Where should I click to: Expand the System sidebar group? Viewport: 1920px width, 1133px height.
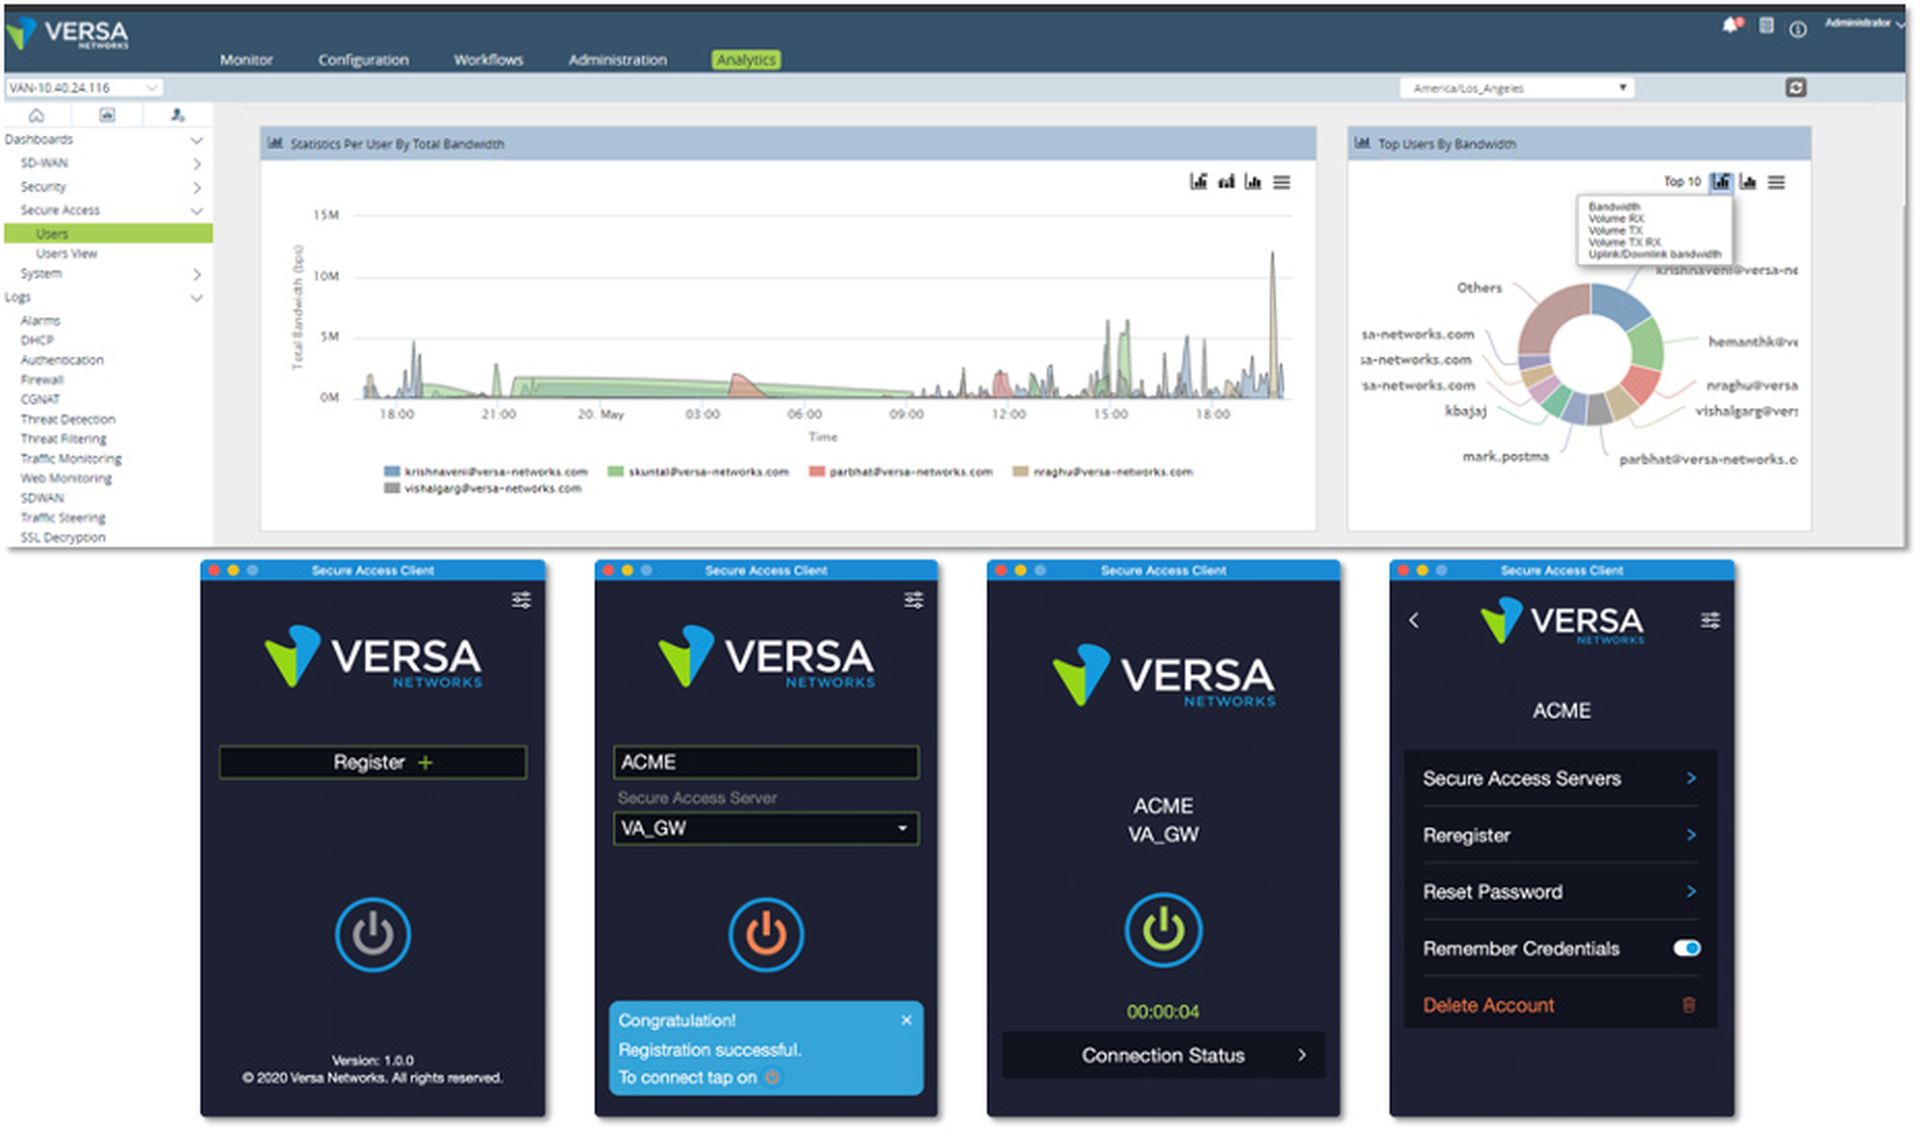[196, 274]
